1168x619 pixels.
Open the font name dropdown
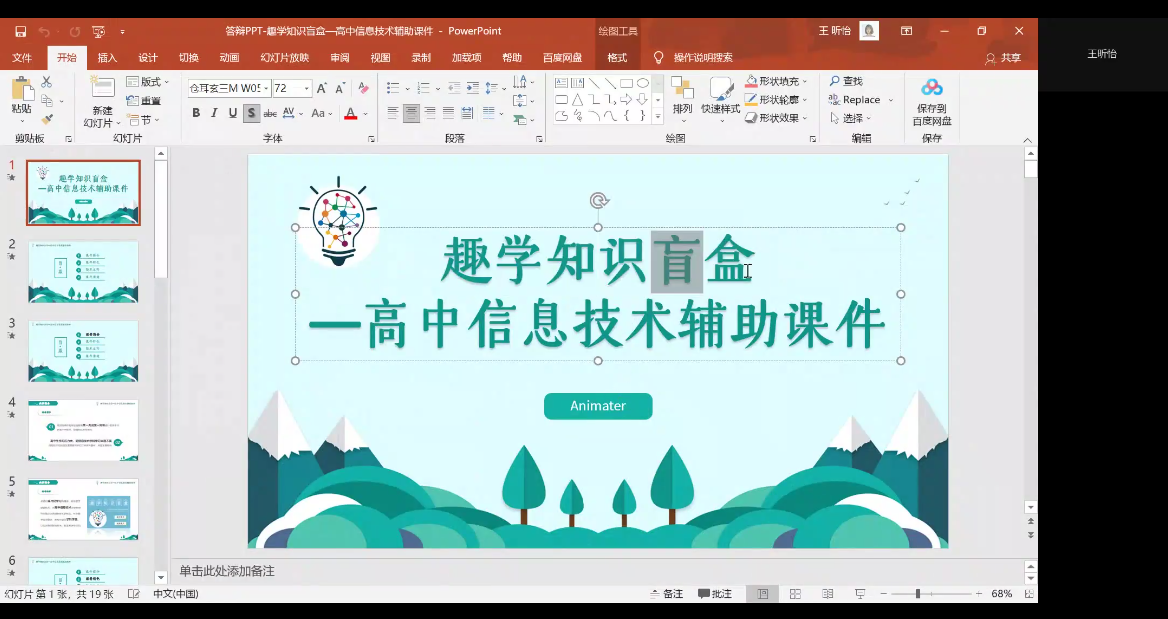tap(266, 88)
